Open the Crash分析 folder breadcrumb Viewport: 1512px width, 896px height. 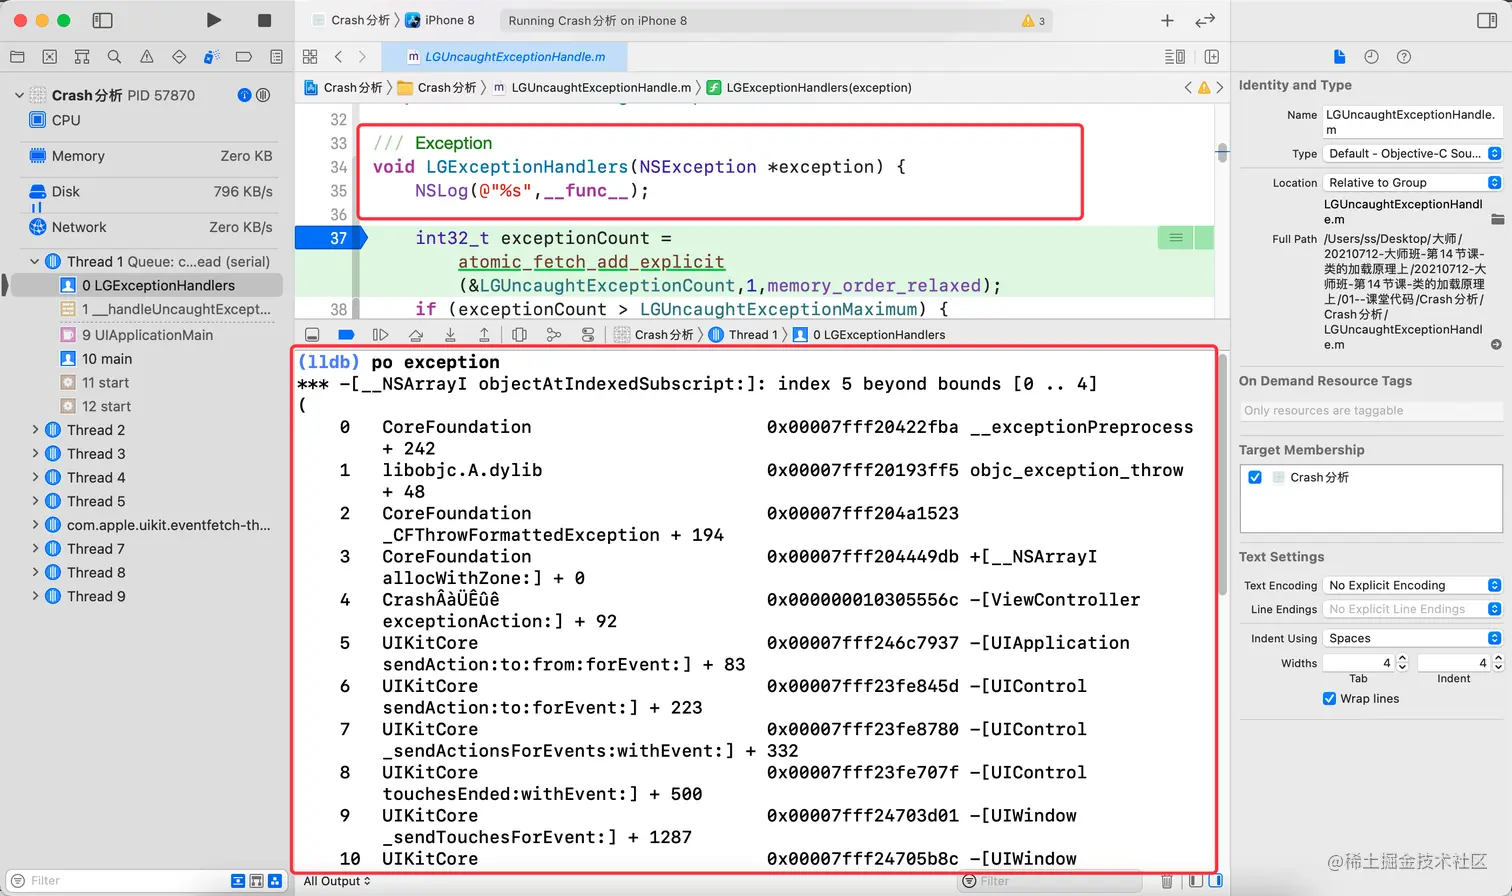coord(437,88)
